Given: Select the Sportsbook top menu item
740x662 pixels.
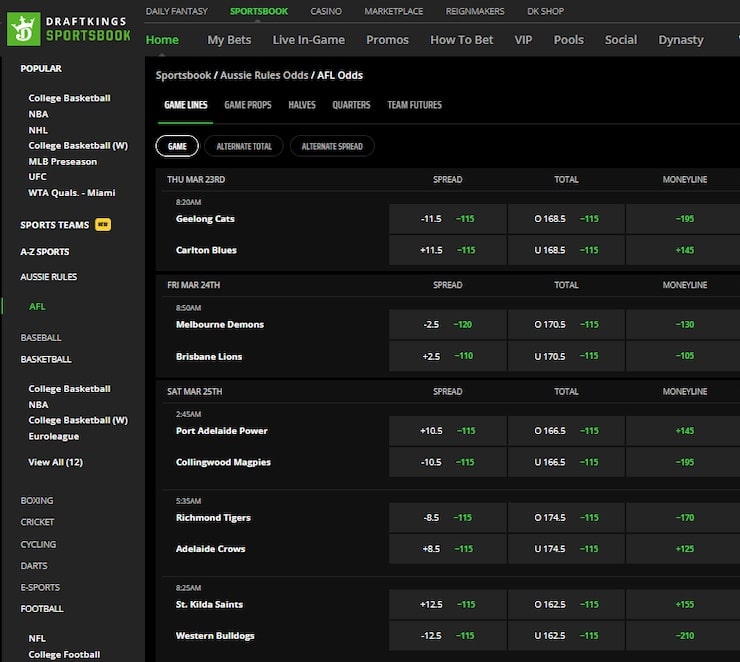Looking at the screenshot, I should coord(259,11).
